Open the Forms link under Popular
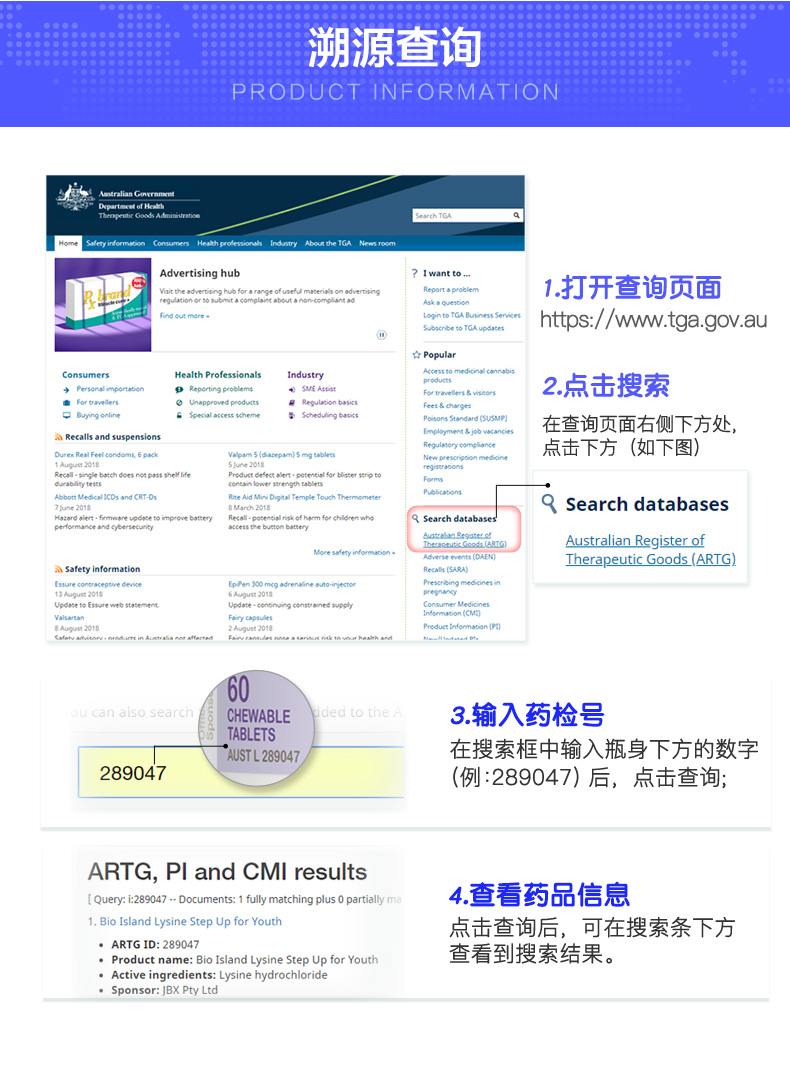This screenshot has width=790, height=1065. 433,479
